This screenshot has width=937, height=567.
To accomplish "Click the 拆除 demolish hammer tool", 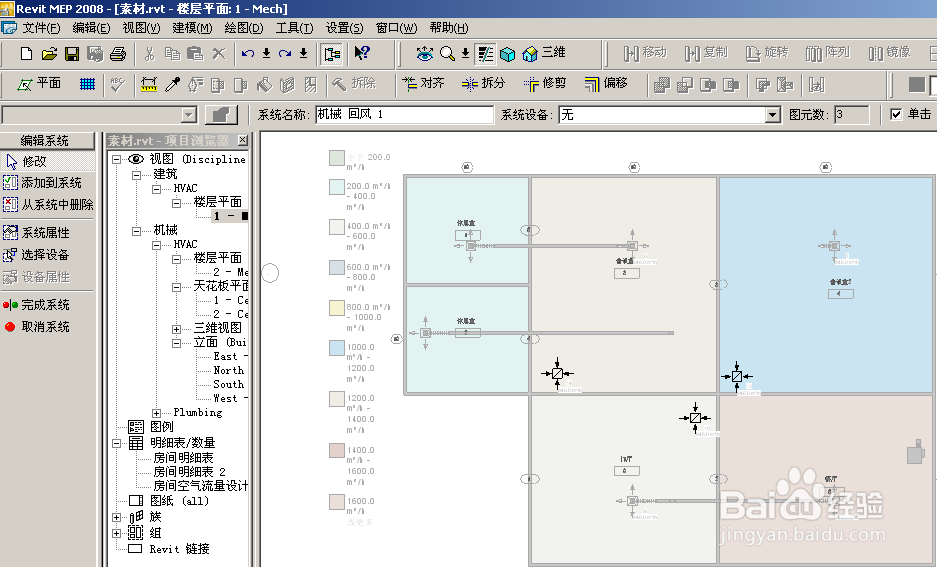I will tap(354, 84).
